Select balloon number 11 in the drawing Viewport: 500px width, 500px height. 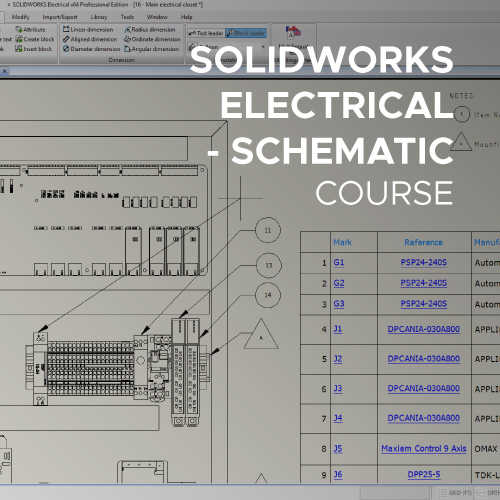[268, 230]
